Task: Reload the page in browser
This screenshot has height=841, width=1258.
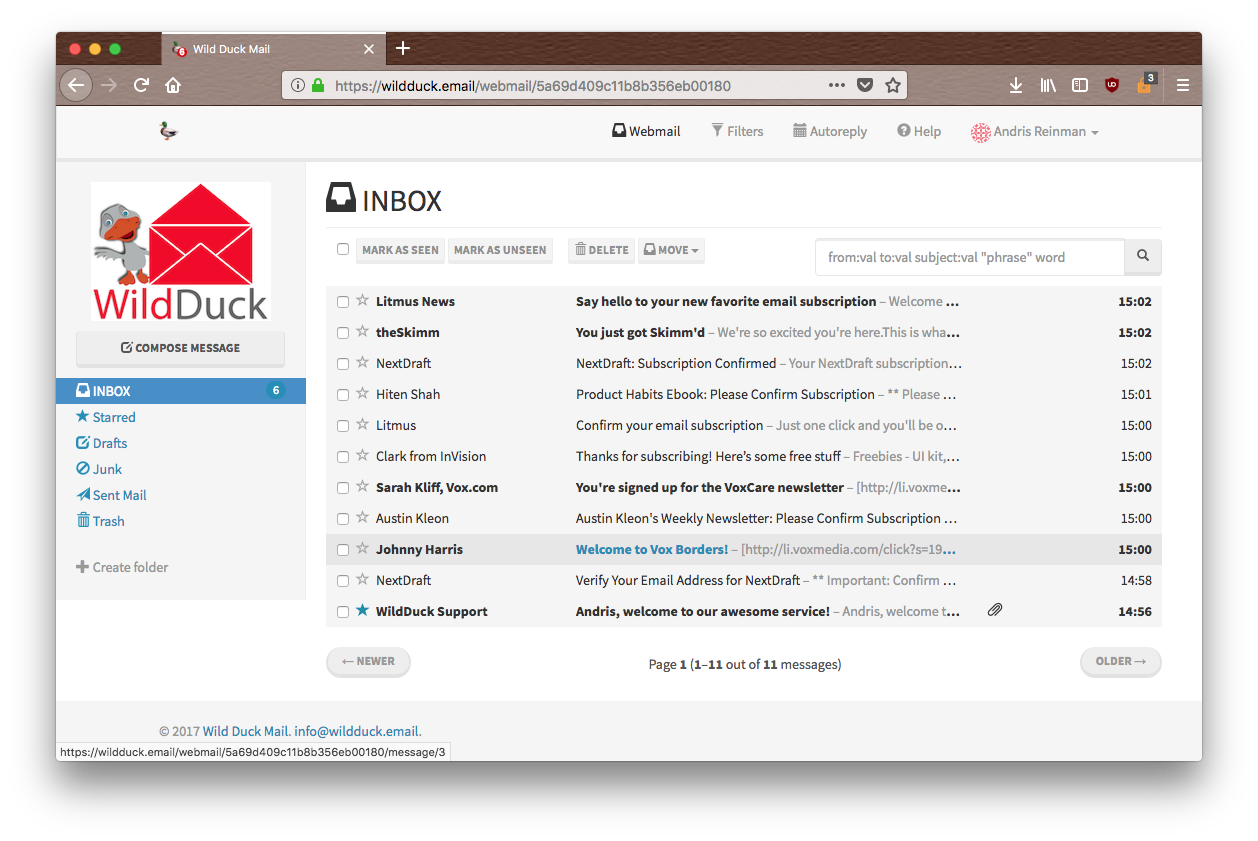Action: (x=142, y=86)
